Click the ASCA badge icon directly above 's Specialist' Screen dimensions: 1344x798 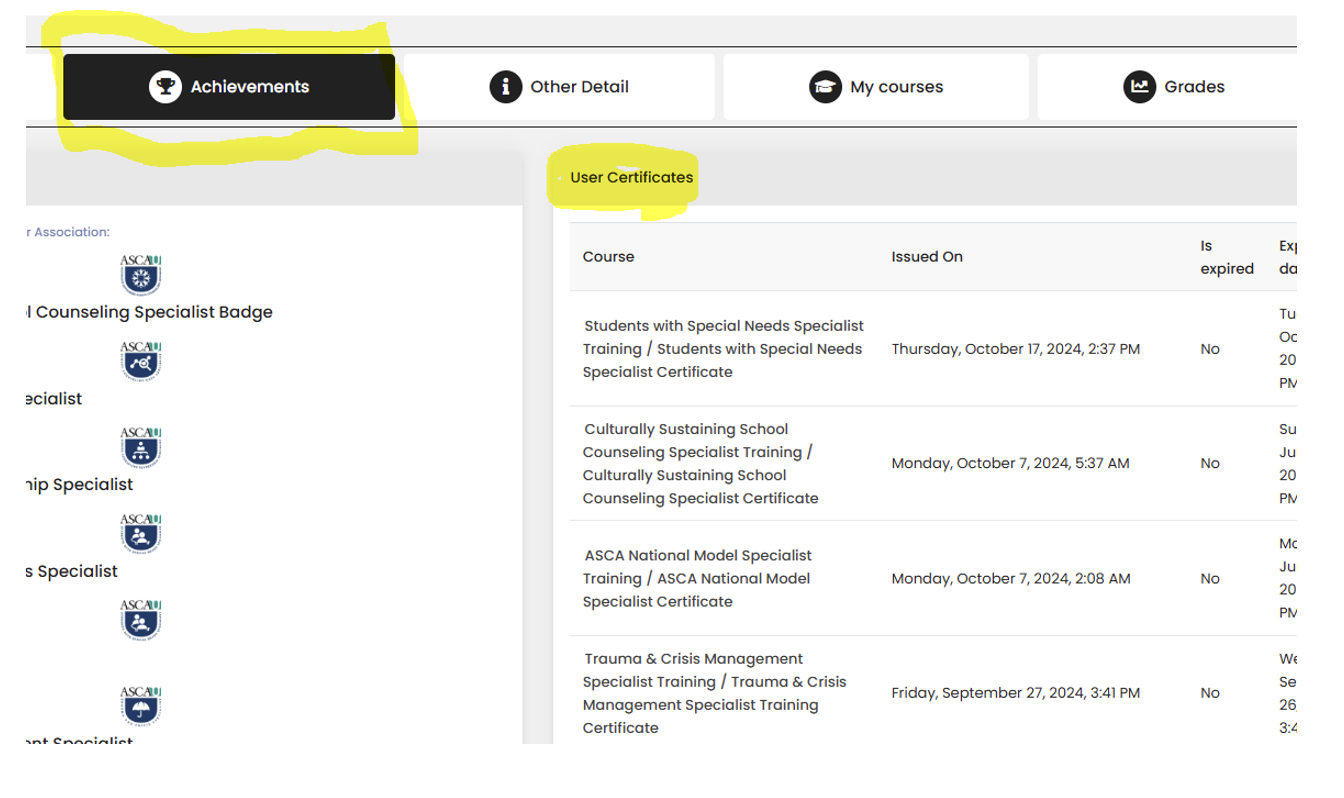pyautogui.click(x=140, y=533)
